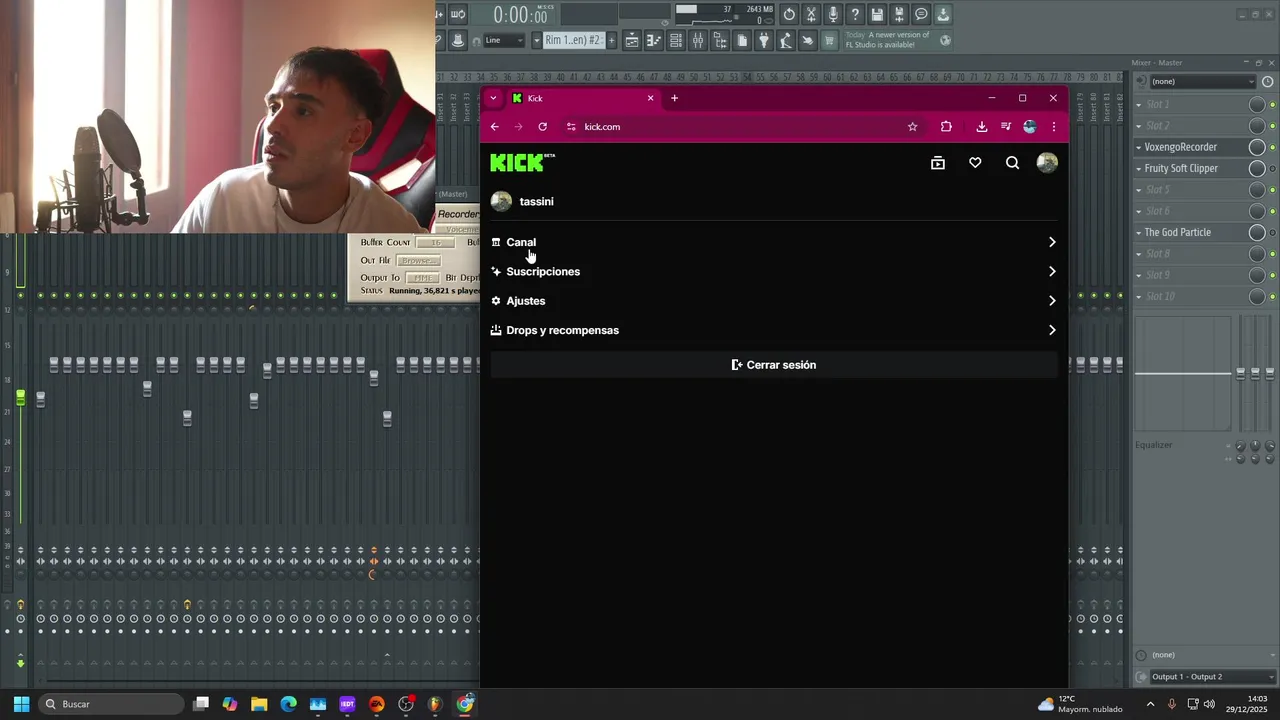The height and width of the screenshot is (720, 1280).
Task: Open Fruity Soft Clipper slot dropdown arrow
Action: click(x=1138, y=169)
